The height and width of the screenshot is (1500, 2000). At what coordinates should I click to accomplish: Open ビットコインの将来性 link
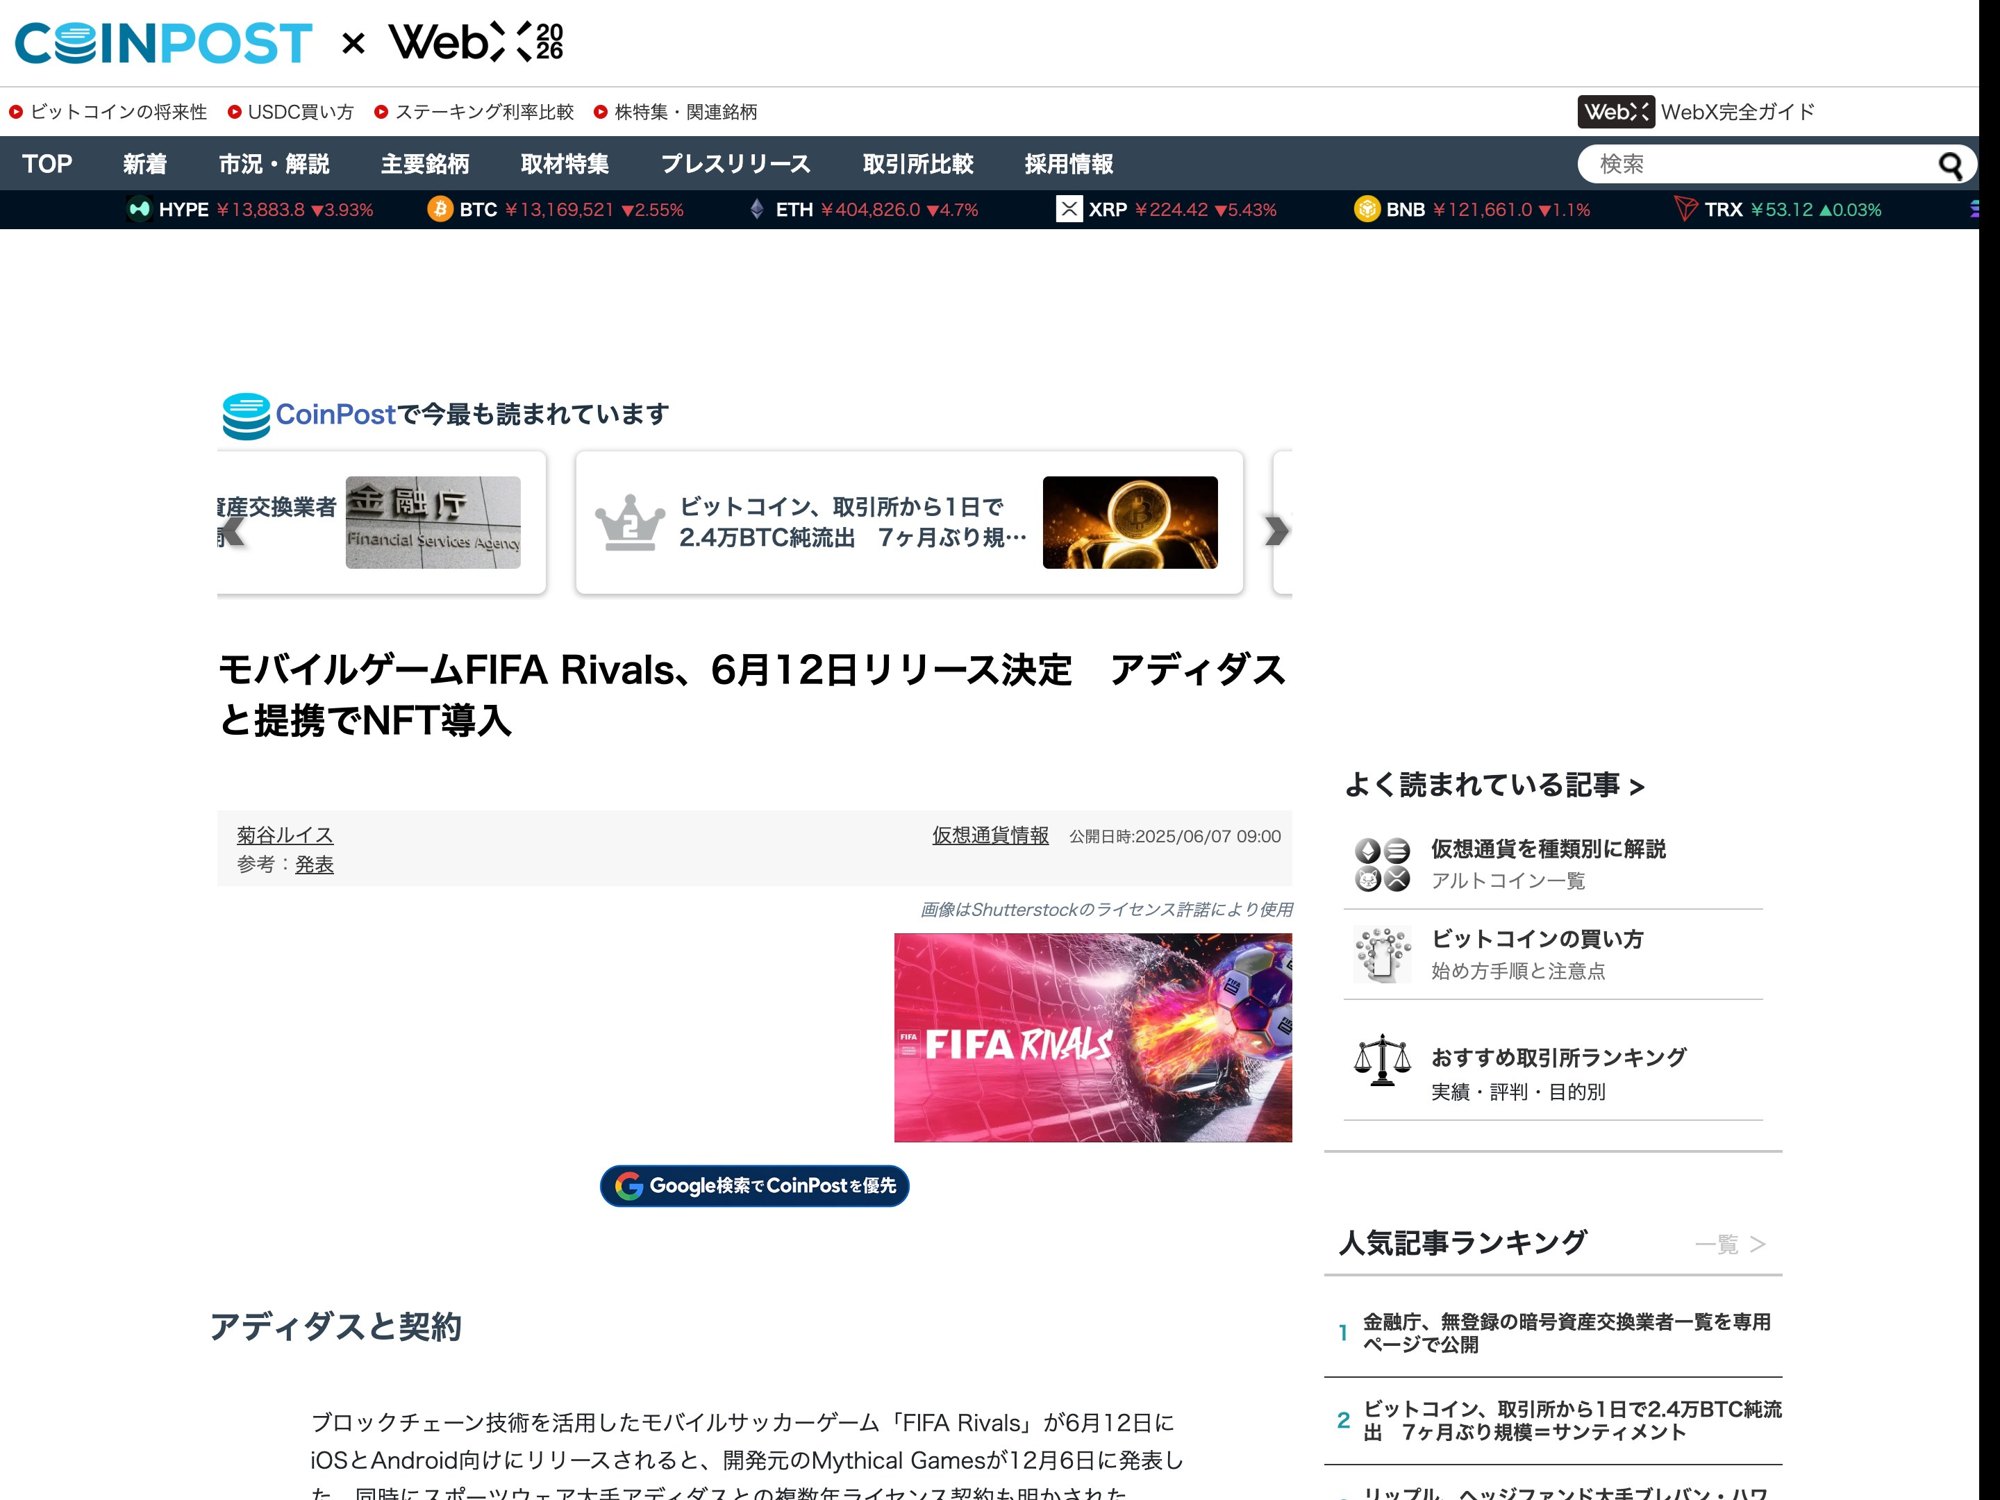pyautogui.click(x=118, y=112)
